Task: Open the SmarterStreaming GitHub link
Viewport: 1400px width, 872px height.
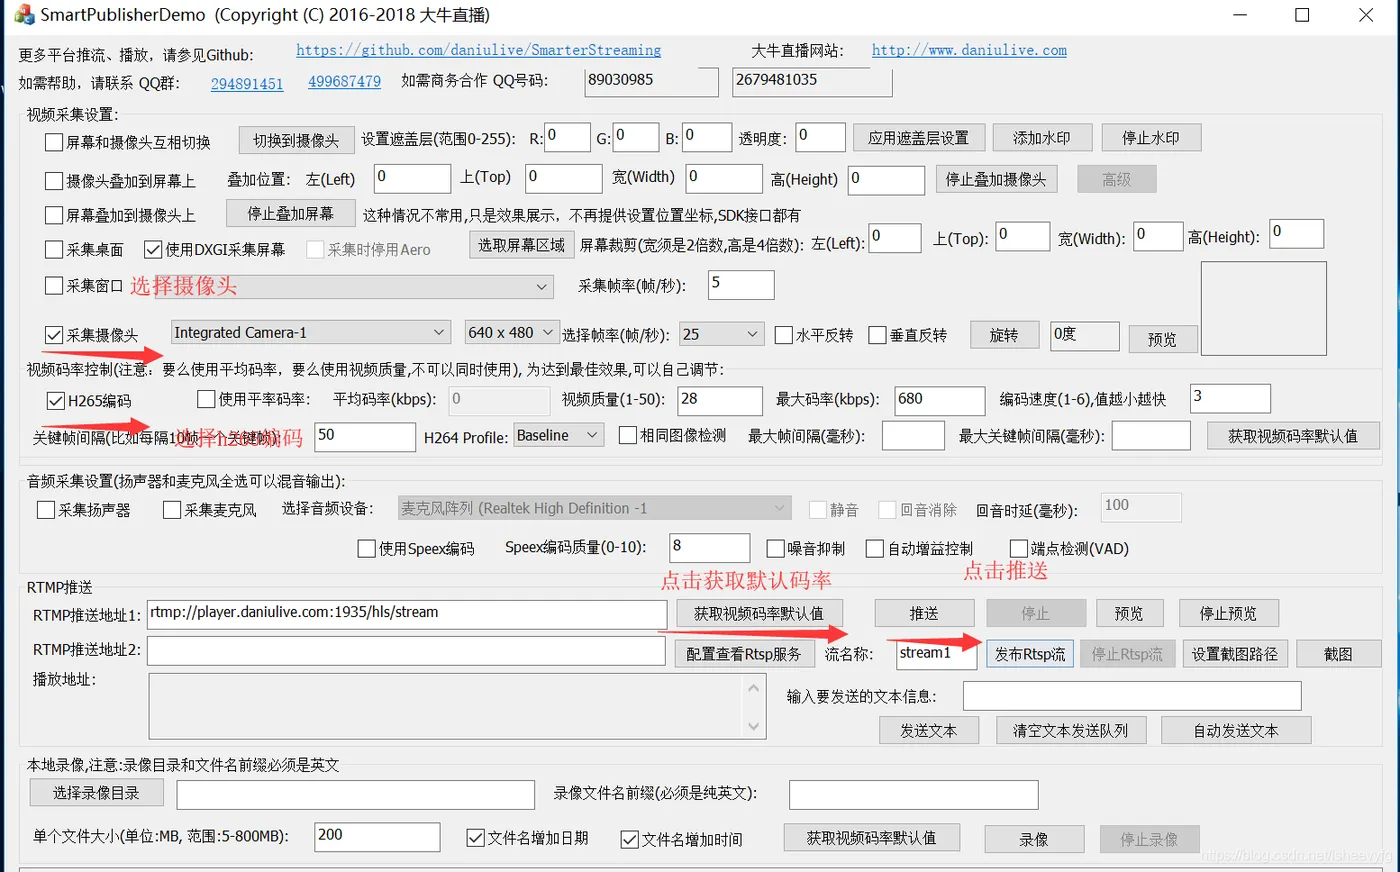Action: pyautogui.click(x=478, y=50)
